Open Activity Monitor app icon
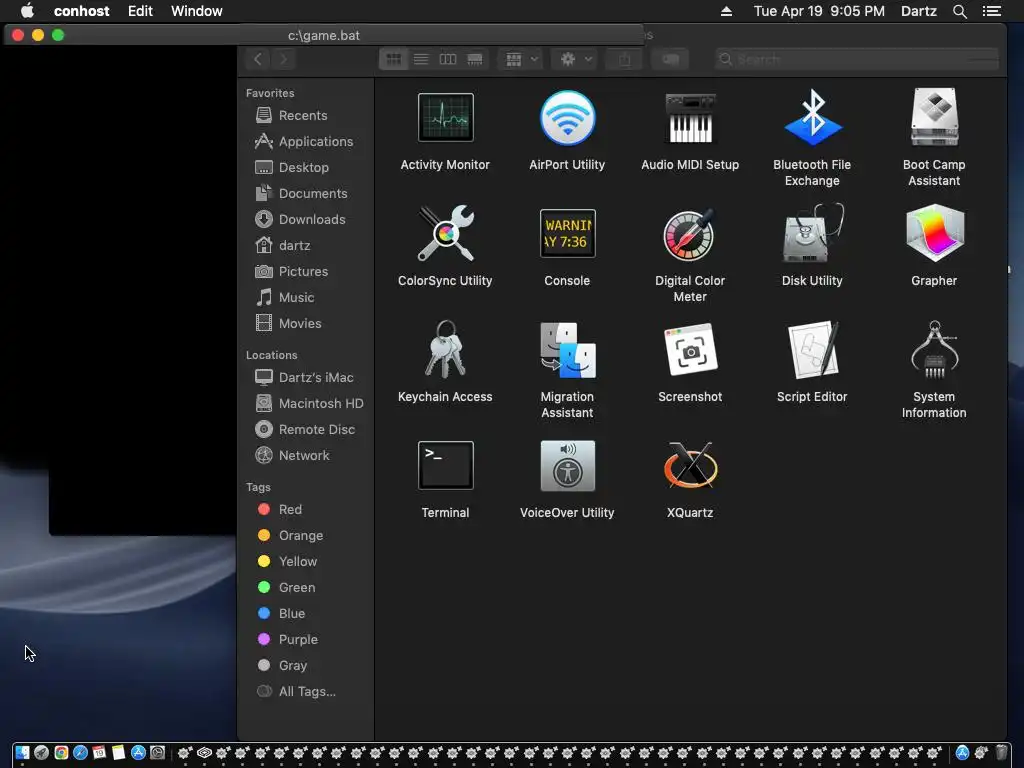The width and height of the screenshot is (1024, 768). click(x=445, y=118)
